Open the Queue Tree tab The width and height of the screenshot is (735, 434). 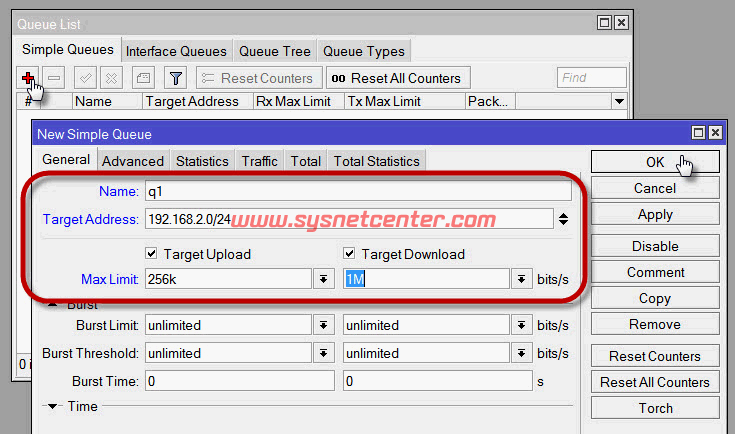274,51
